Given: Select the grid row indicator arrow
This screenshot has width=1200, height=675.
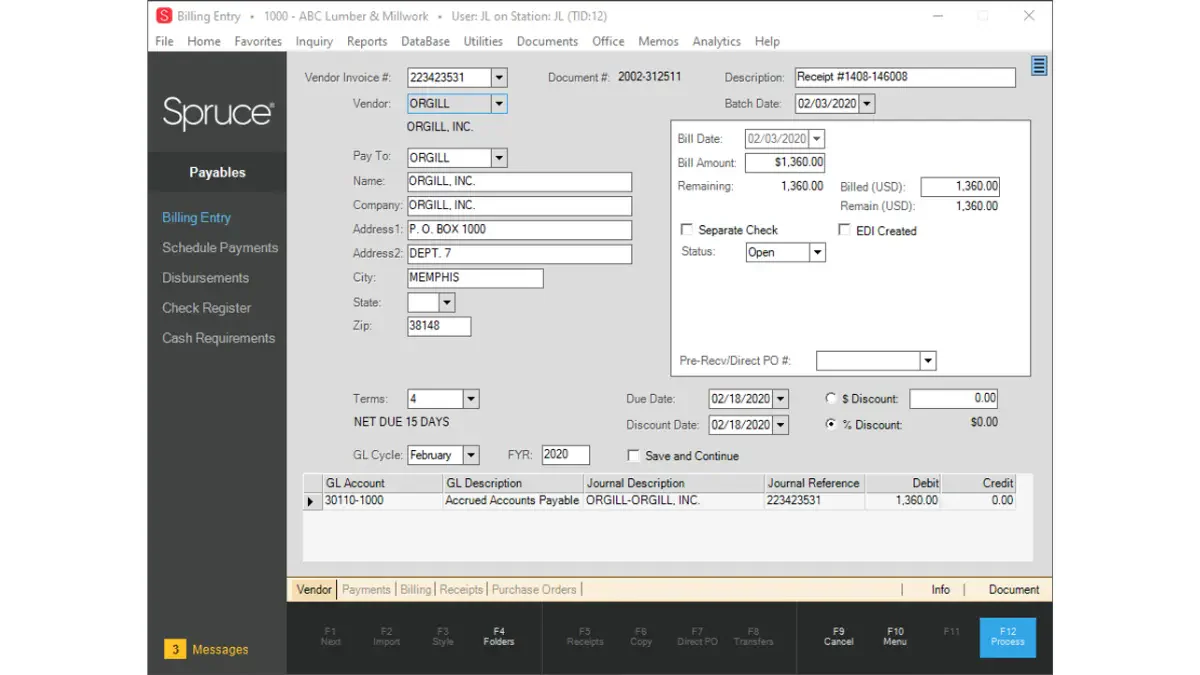Looking at the screenshot, I should (311, 501).
